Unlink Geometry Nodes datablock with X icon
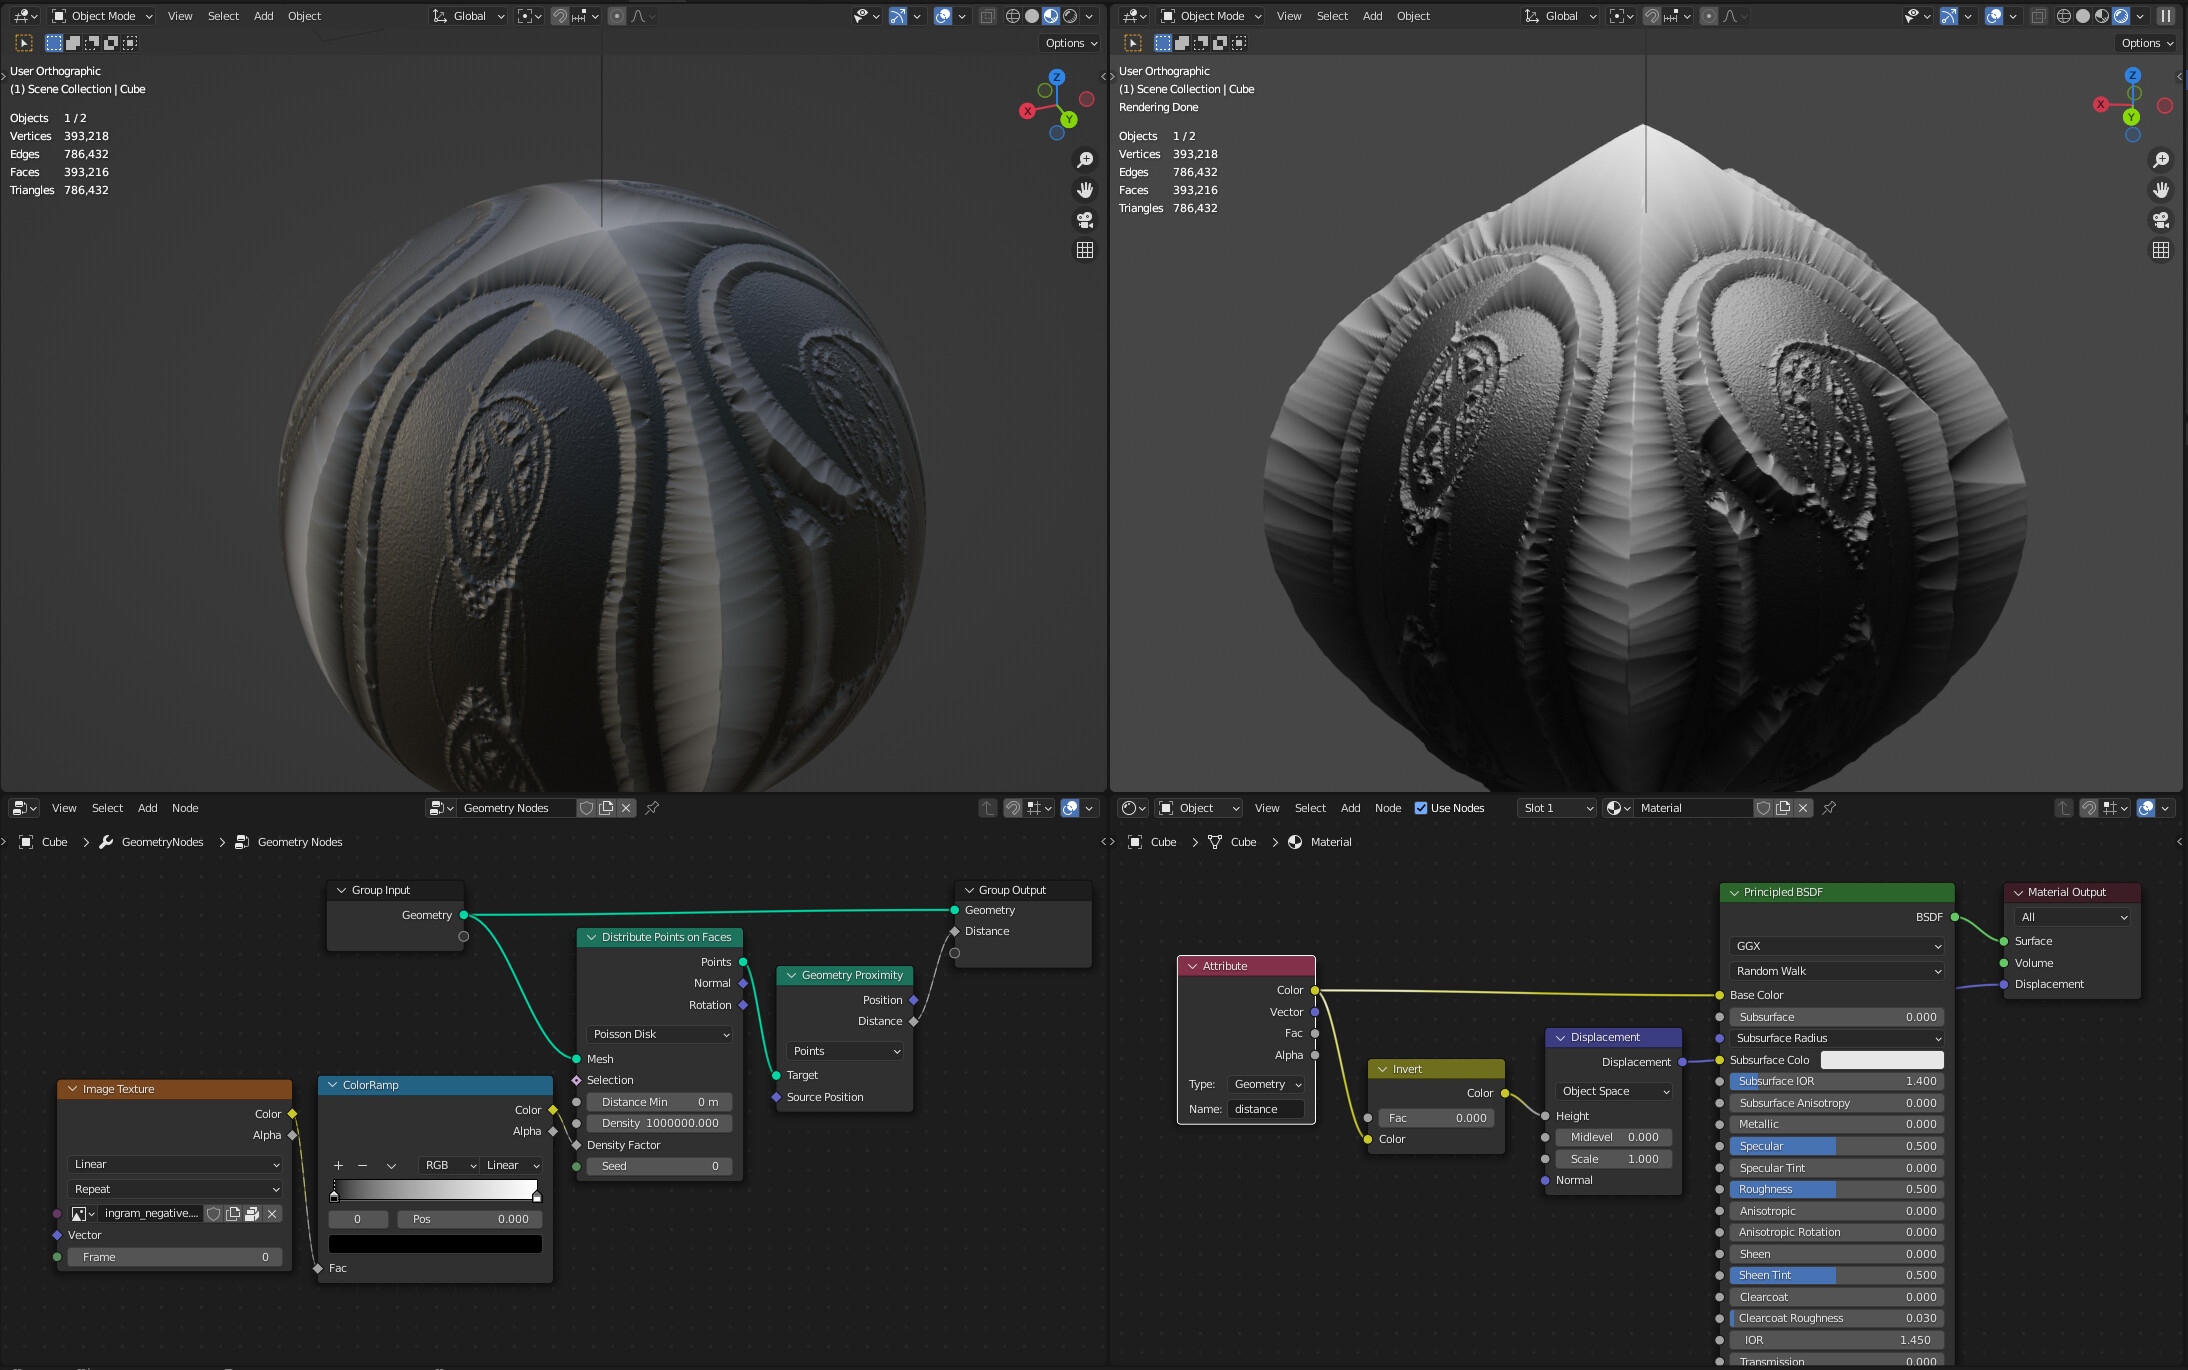Screen dimensions: 2188x1370 [x=626, y=808]
